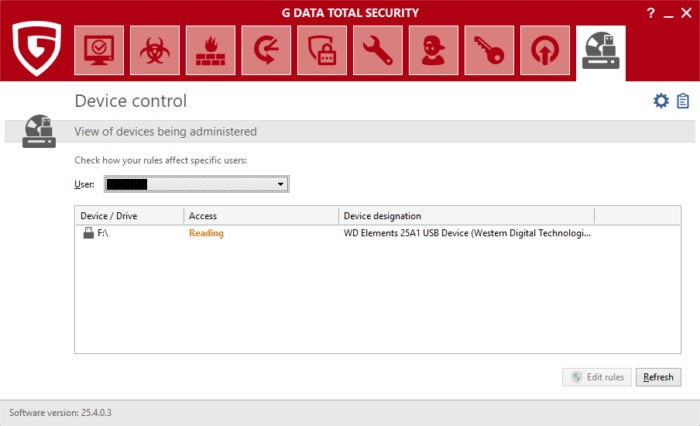The image size is (700, 426).
Task: Open the Password manager shield-lock icon
Action: point(322,50)
